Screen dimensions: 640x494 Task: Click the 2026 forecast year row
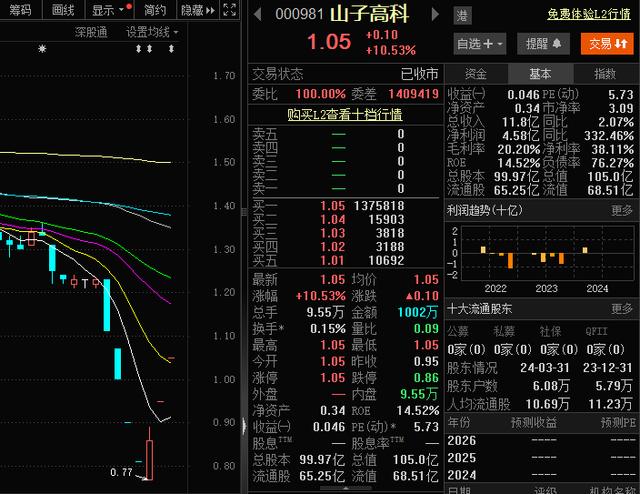point(541,441)
